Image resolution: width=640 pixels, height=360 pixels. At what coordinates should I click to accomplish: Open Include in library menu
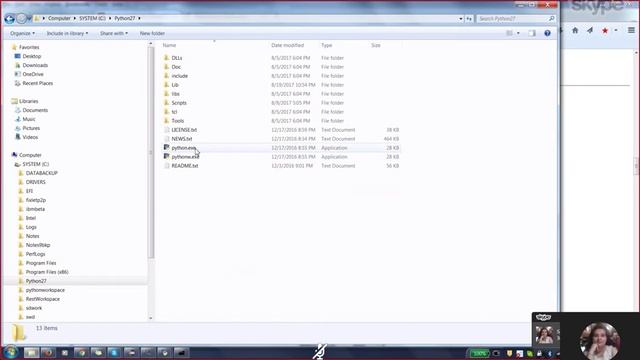click(x=67, y=33)
